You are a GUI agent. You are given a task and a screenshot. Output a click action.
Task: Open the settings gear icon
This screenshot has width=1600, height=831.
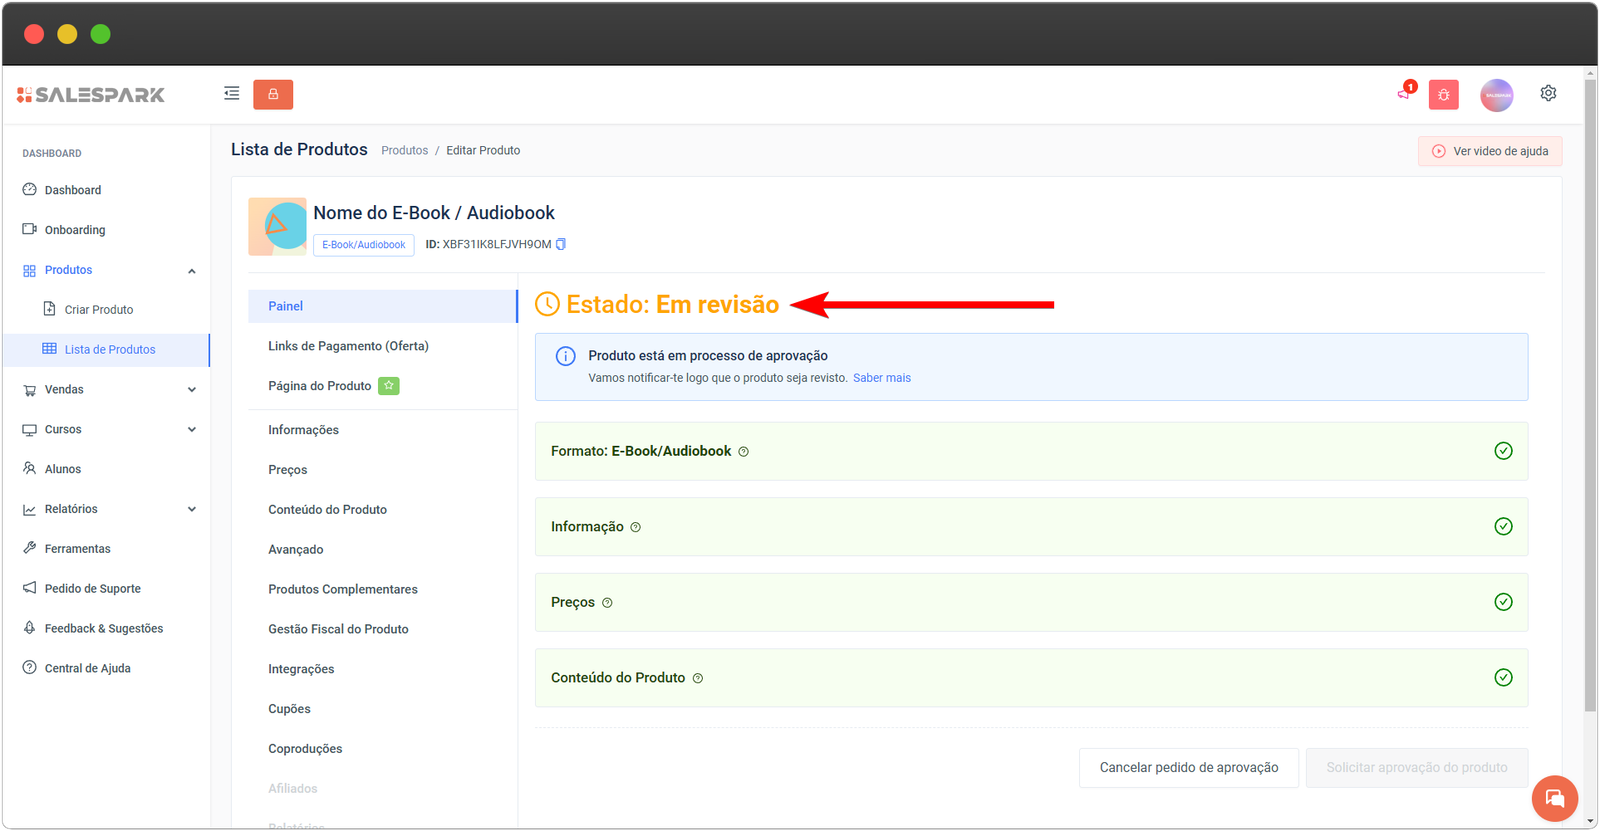1548,93
